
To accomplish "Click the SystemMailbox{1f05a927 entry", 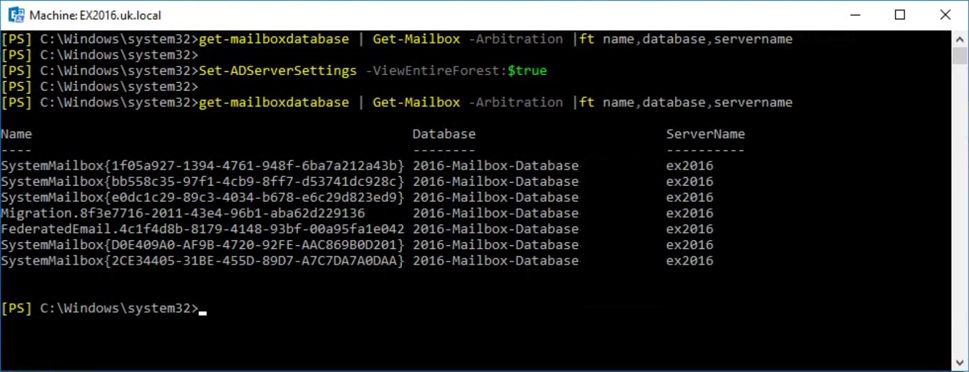I will (x=203, y=166).
